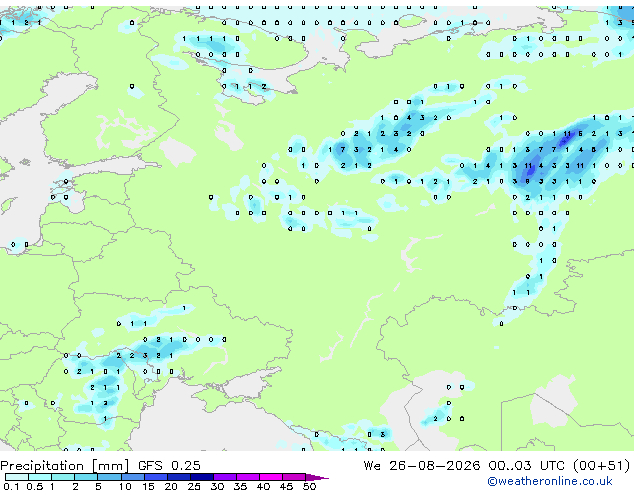Viewport: 634px width, 490px height.
Task: Click the 'We 26-08-2026' date text
Action: [422, 466]
